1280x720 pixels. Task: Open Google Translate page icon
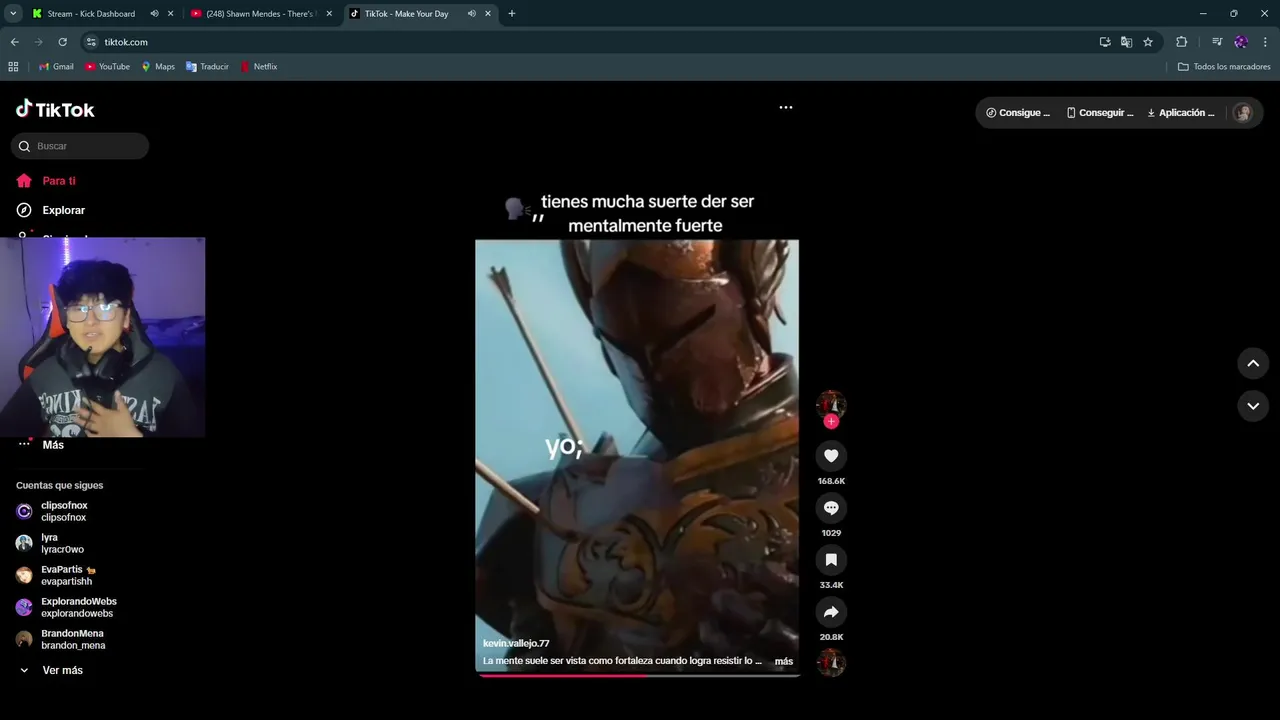1126,42
